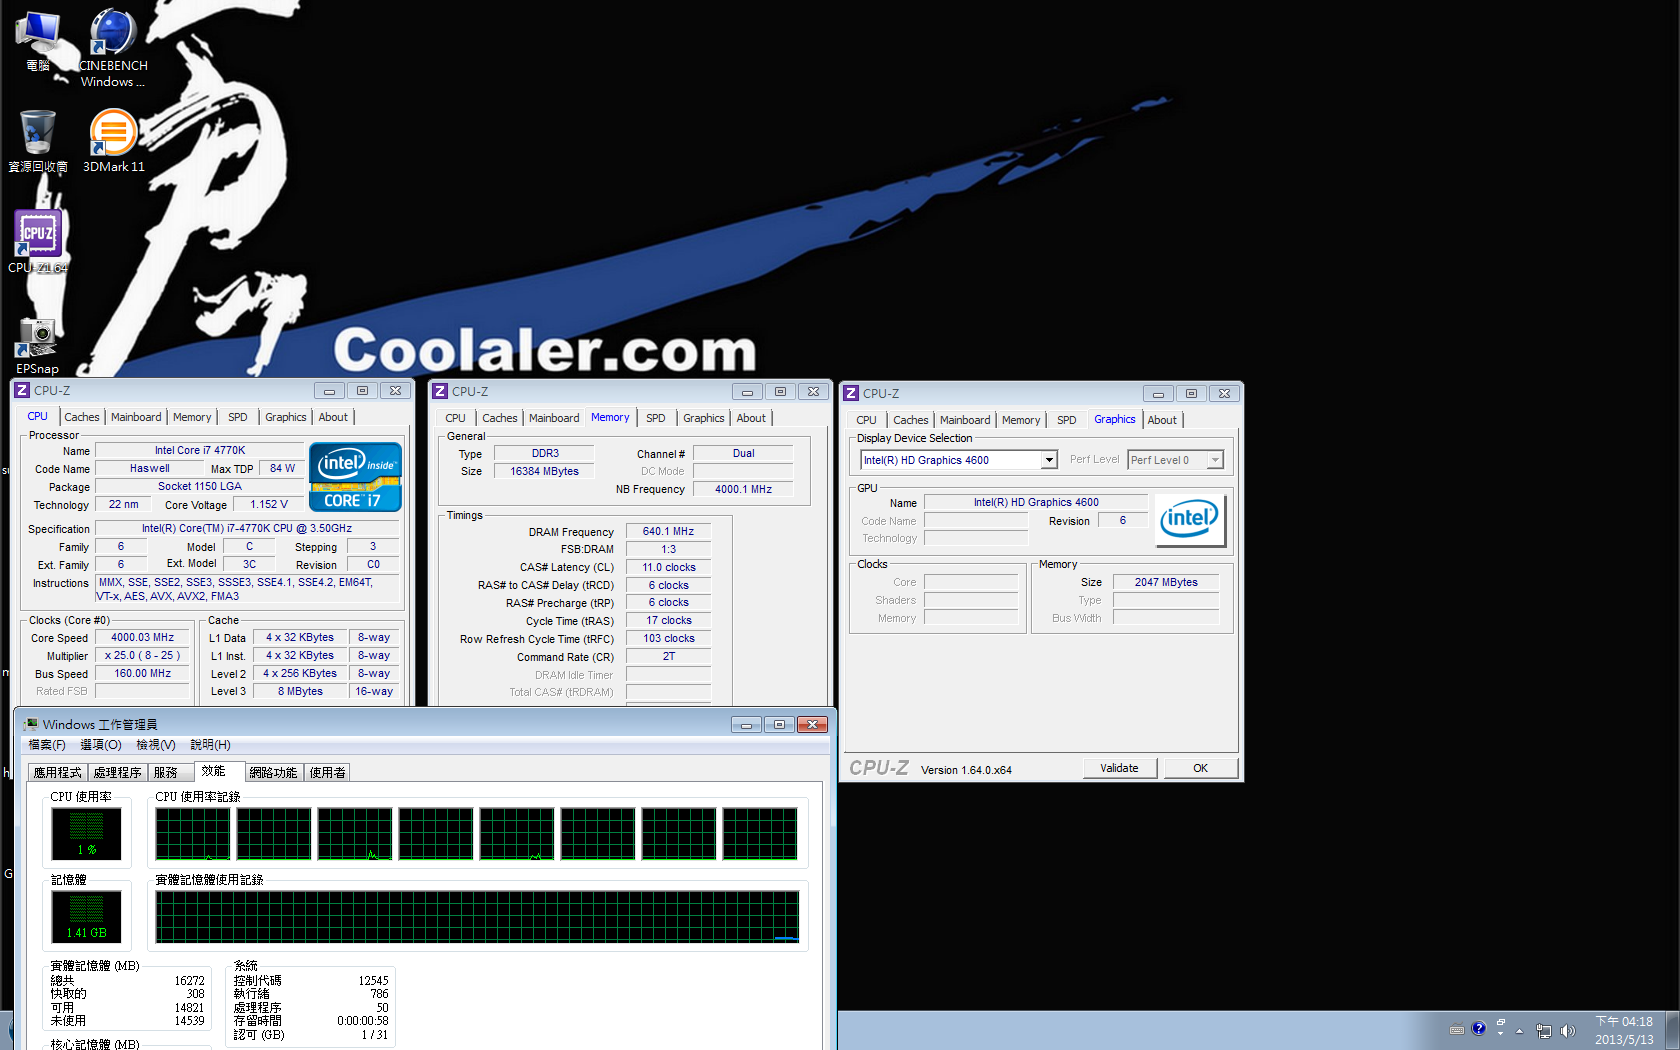Select About tab in Graphics CPU-Z window

tap(1162, 420)
